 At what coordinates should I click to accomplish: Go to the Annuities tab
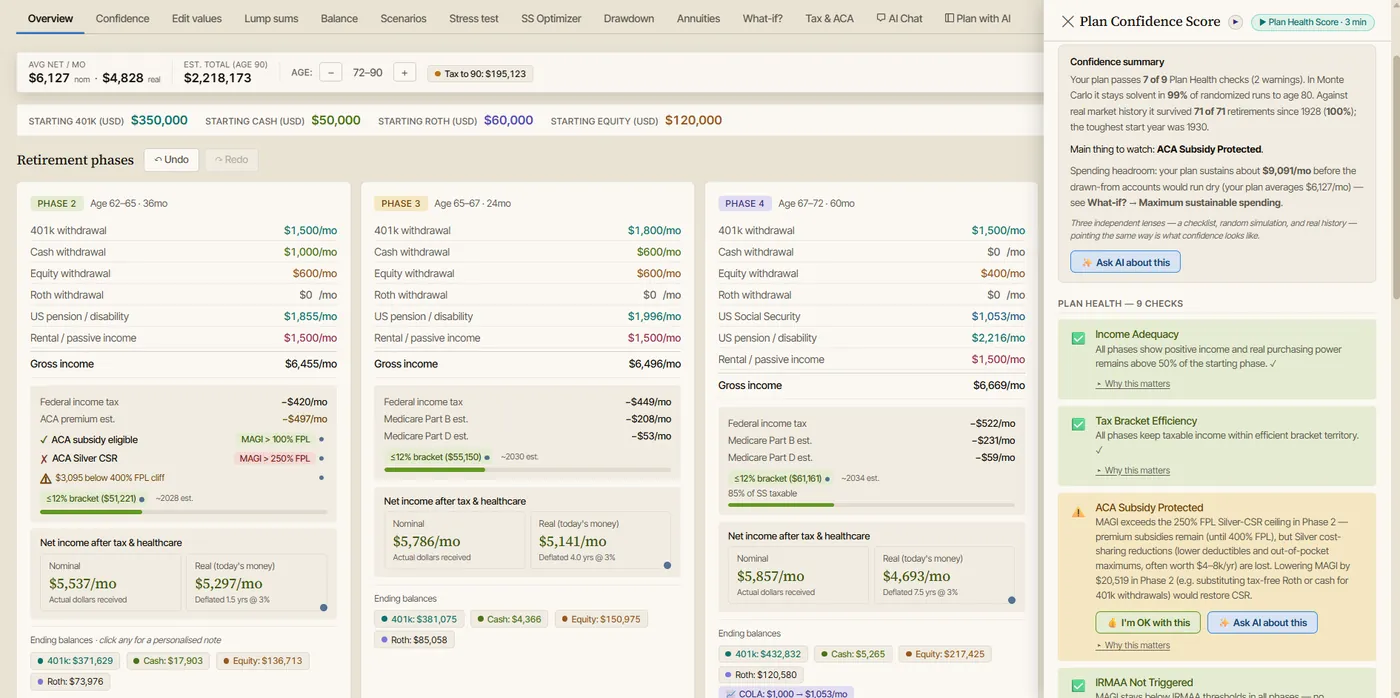click(698, 18)
